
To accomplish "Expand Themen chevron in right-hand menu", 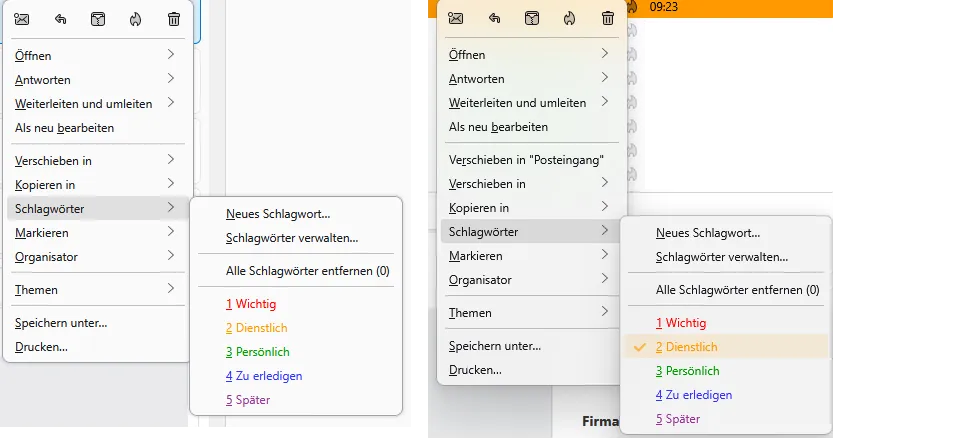I will [605, 312].
